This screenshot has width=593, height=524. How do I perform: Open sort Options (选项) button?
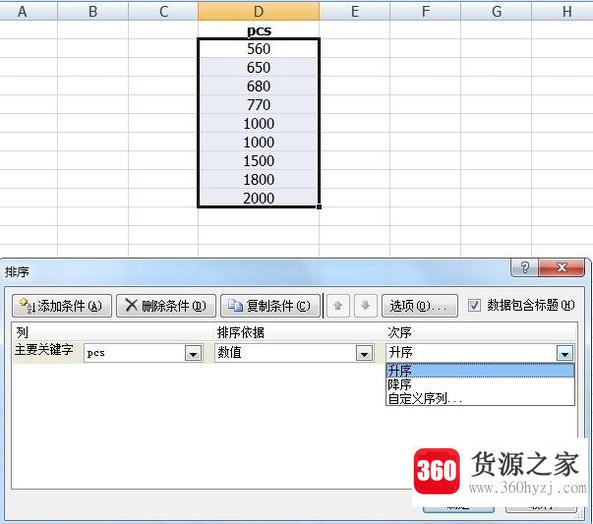419,305
